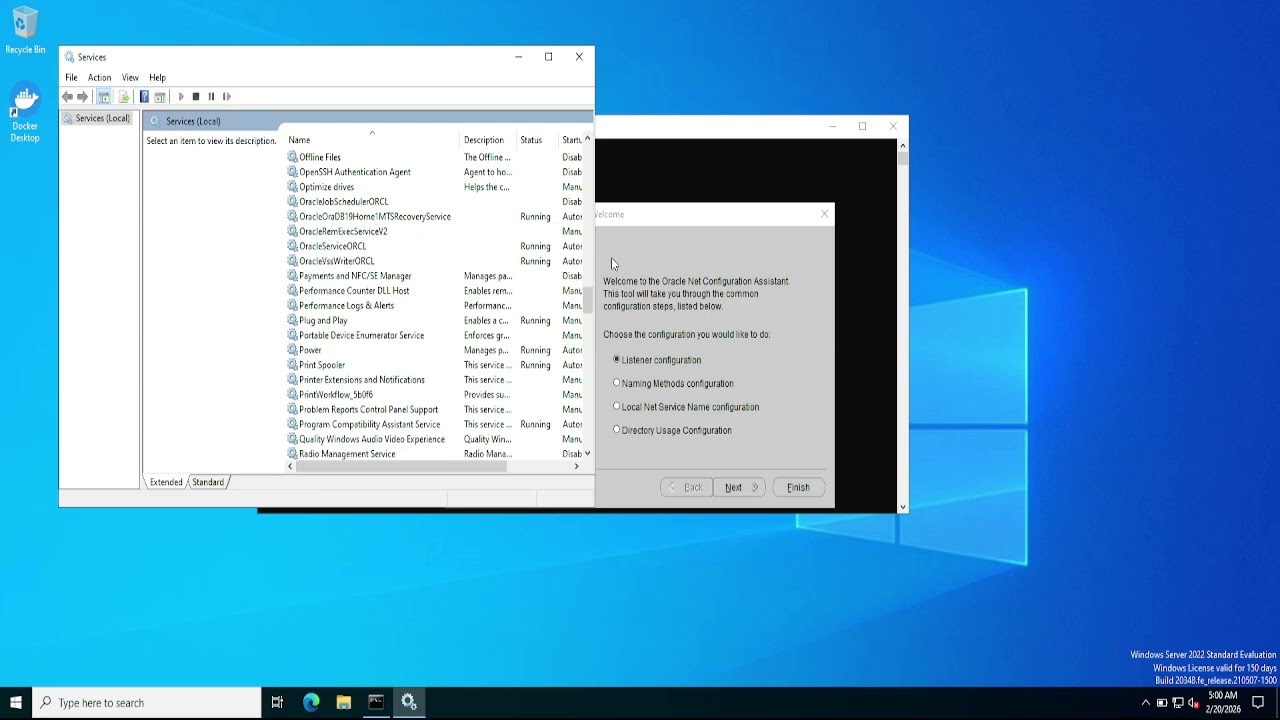Open the Help menu in Services
Image resolution: width=1280 pixels, height=720 pixels.
coord(157,77)
